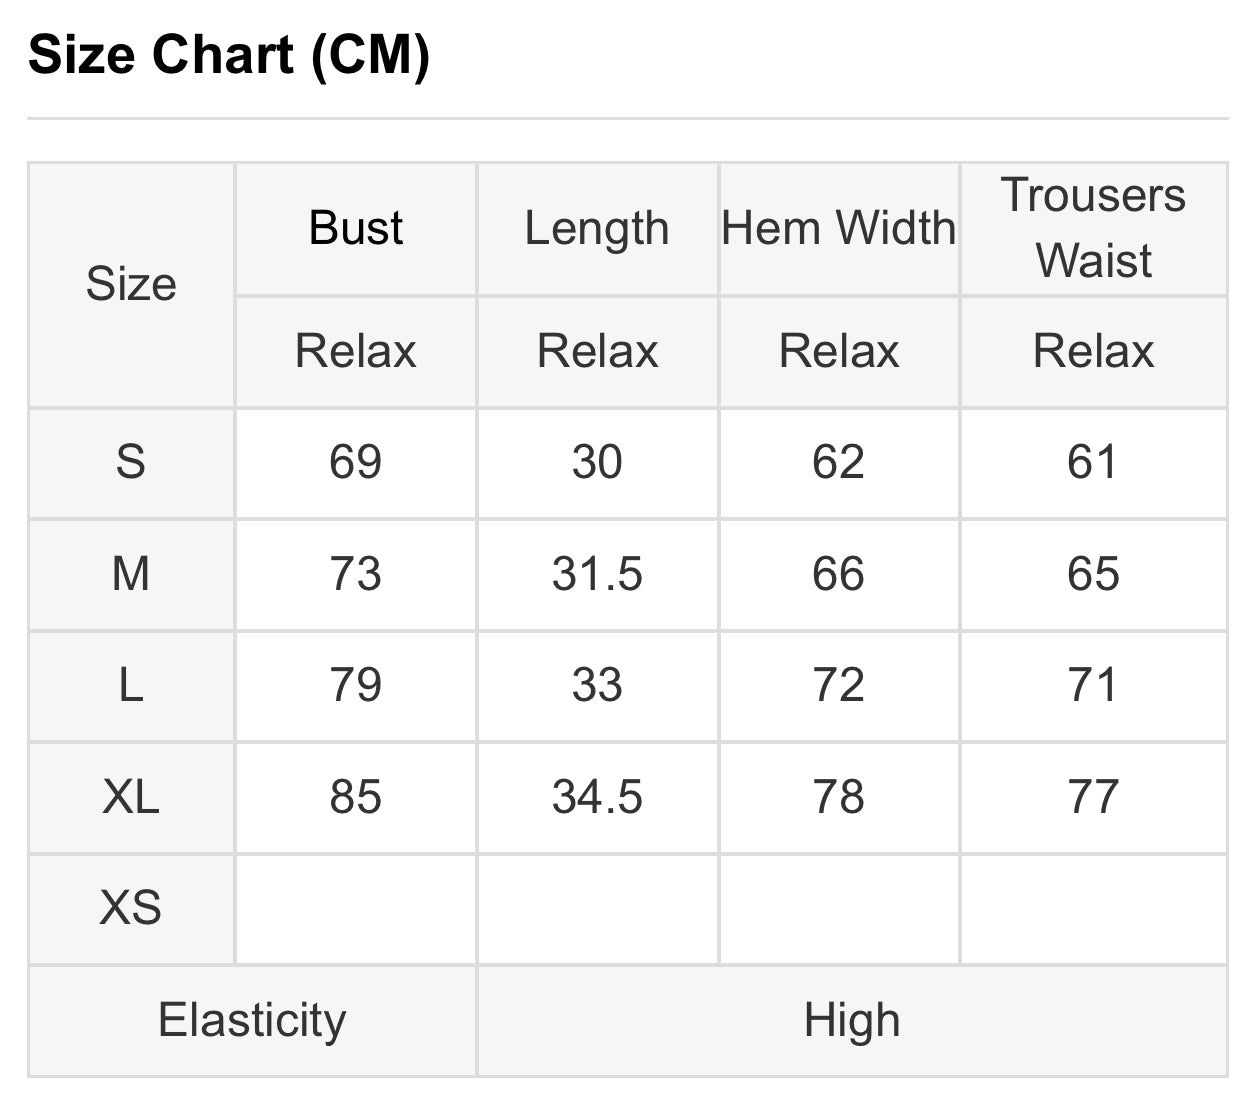Select the Hem Width column header
The width and height of the screenshot is (1242, 1093).
(x=839, y=228)
